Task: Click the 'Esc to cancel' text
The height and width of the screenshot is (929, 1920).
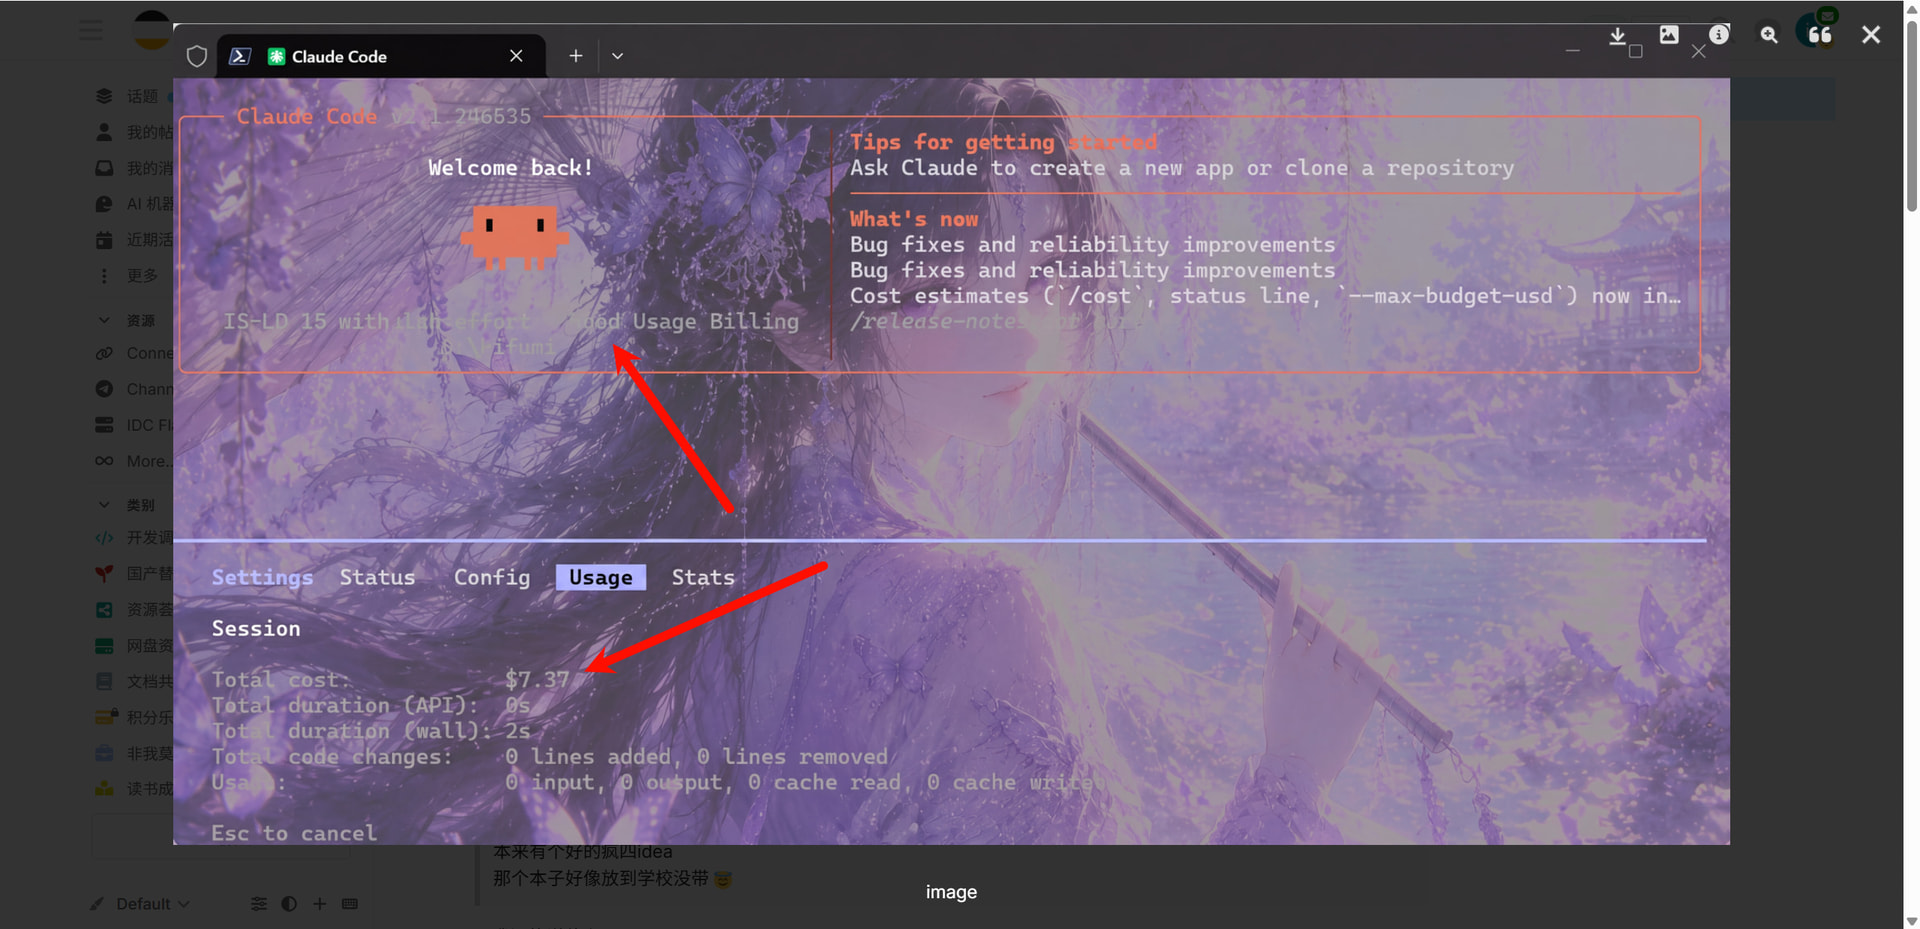Action: tap(294, 833)
